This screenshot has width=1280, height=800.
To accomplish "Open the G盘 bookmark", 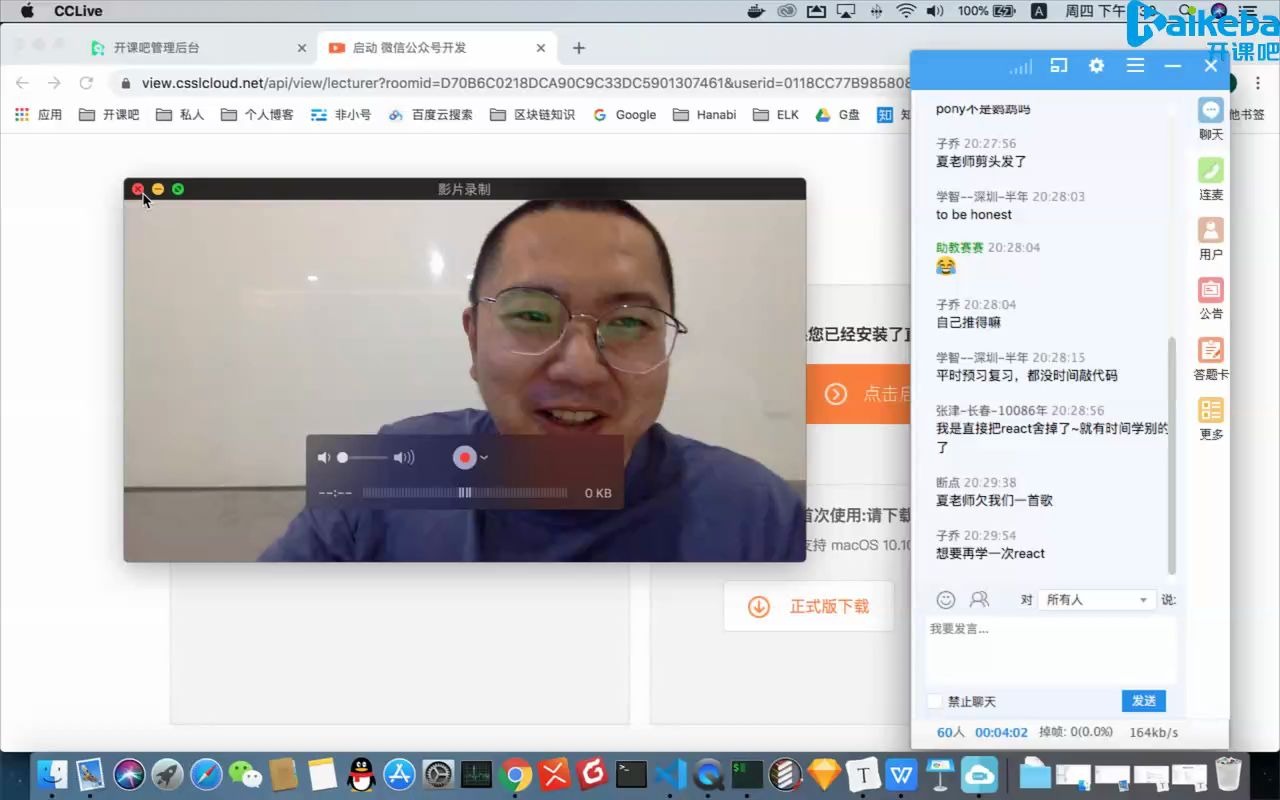I will 838,115.
